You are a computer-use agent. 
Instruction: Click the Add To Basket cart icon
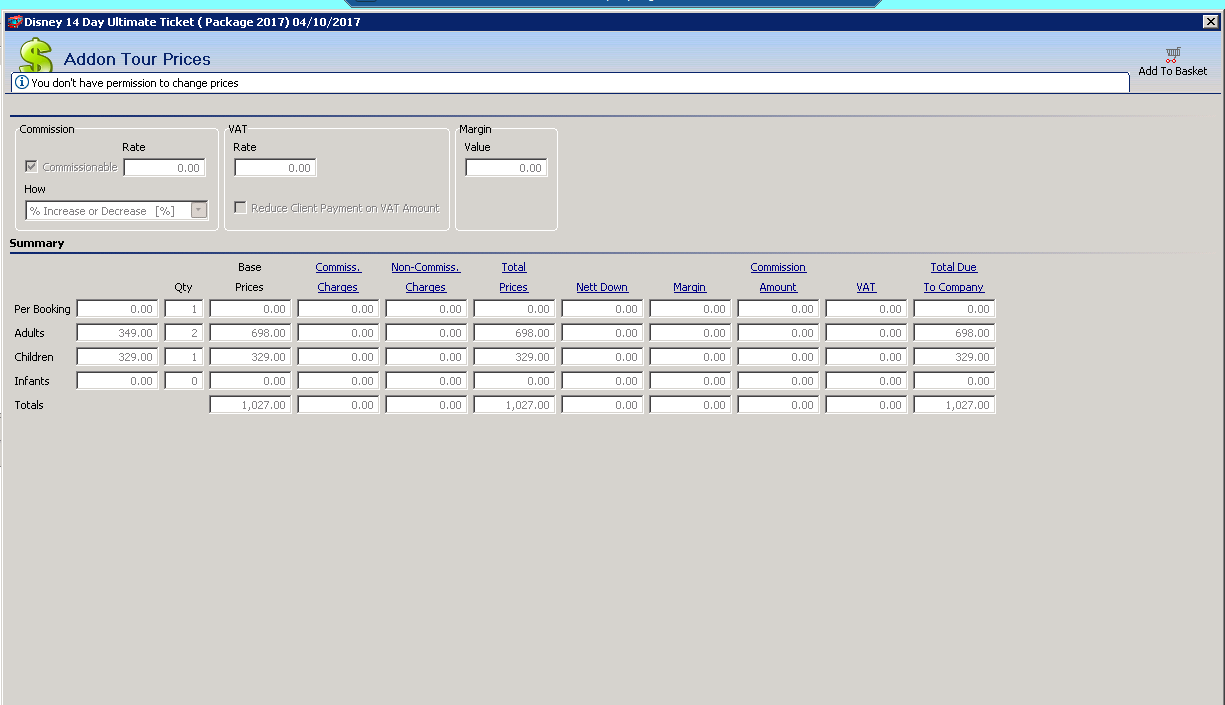(1173, 55)
